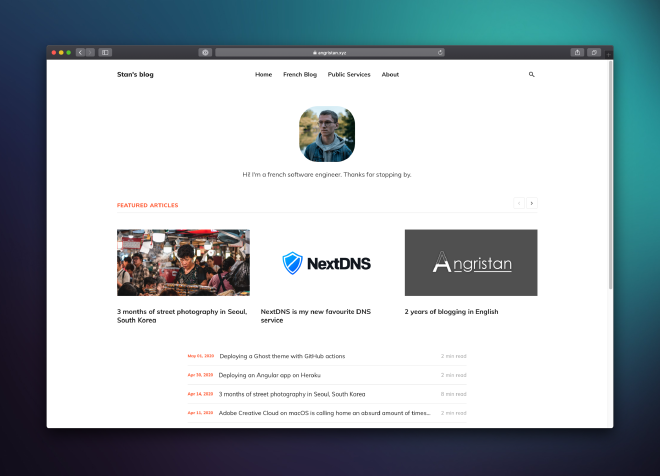Click the Angristan logo article thumbnail

tap(470, 263)
